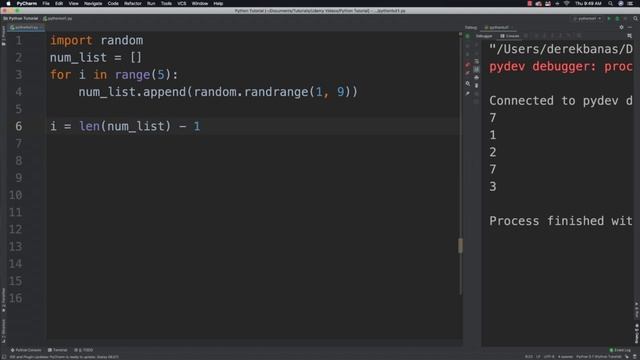This screenshot has height=360, width=640.
Task: Open Search Everywhere magnifier icon
Action: [x=635, y=18]
